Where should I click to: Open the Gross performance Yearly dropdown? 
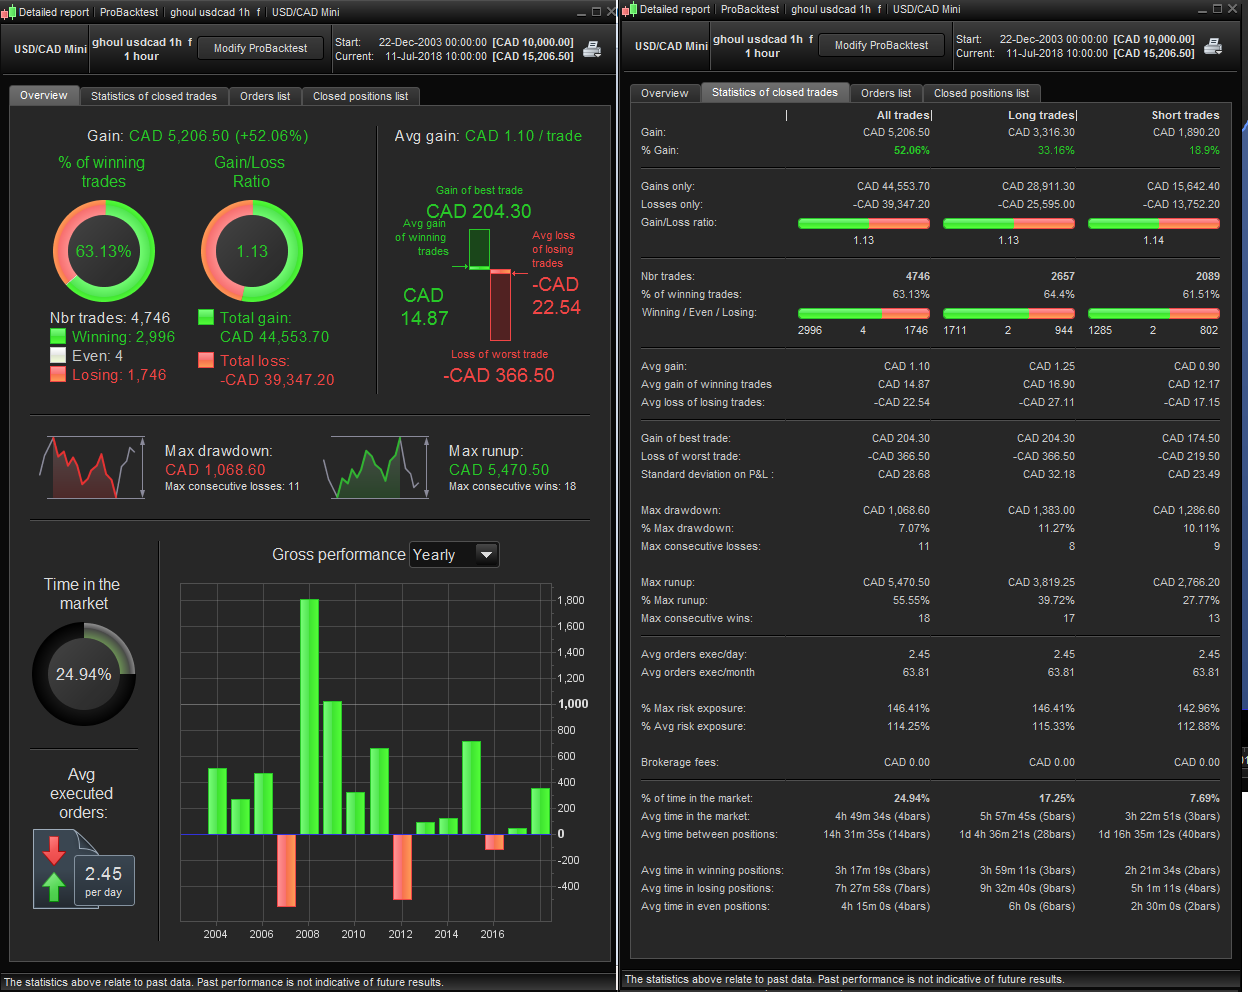click(454, 555)
